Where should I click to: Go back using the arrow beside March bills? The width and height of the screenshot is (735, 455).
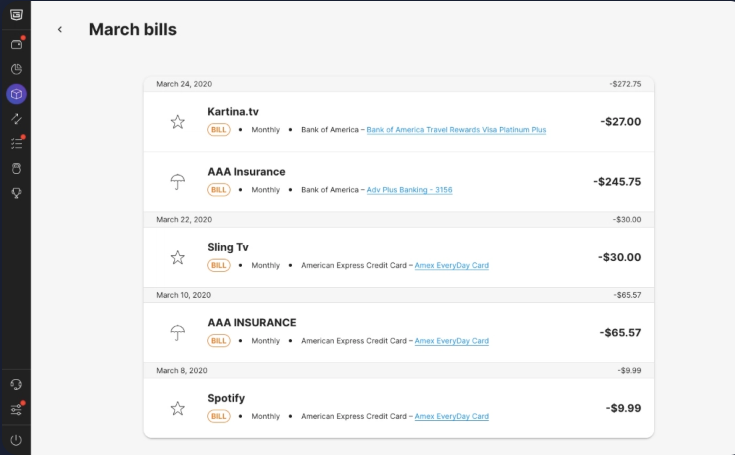pyautogui.click(x=60, y=30)
